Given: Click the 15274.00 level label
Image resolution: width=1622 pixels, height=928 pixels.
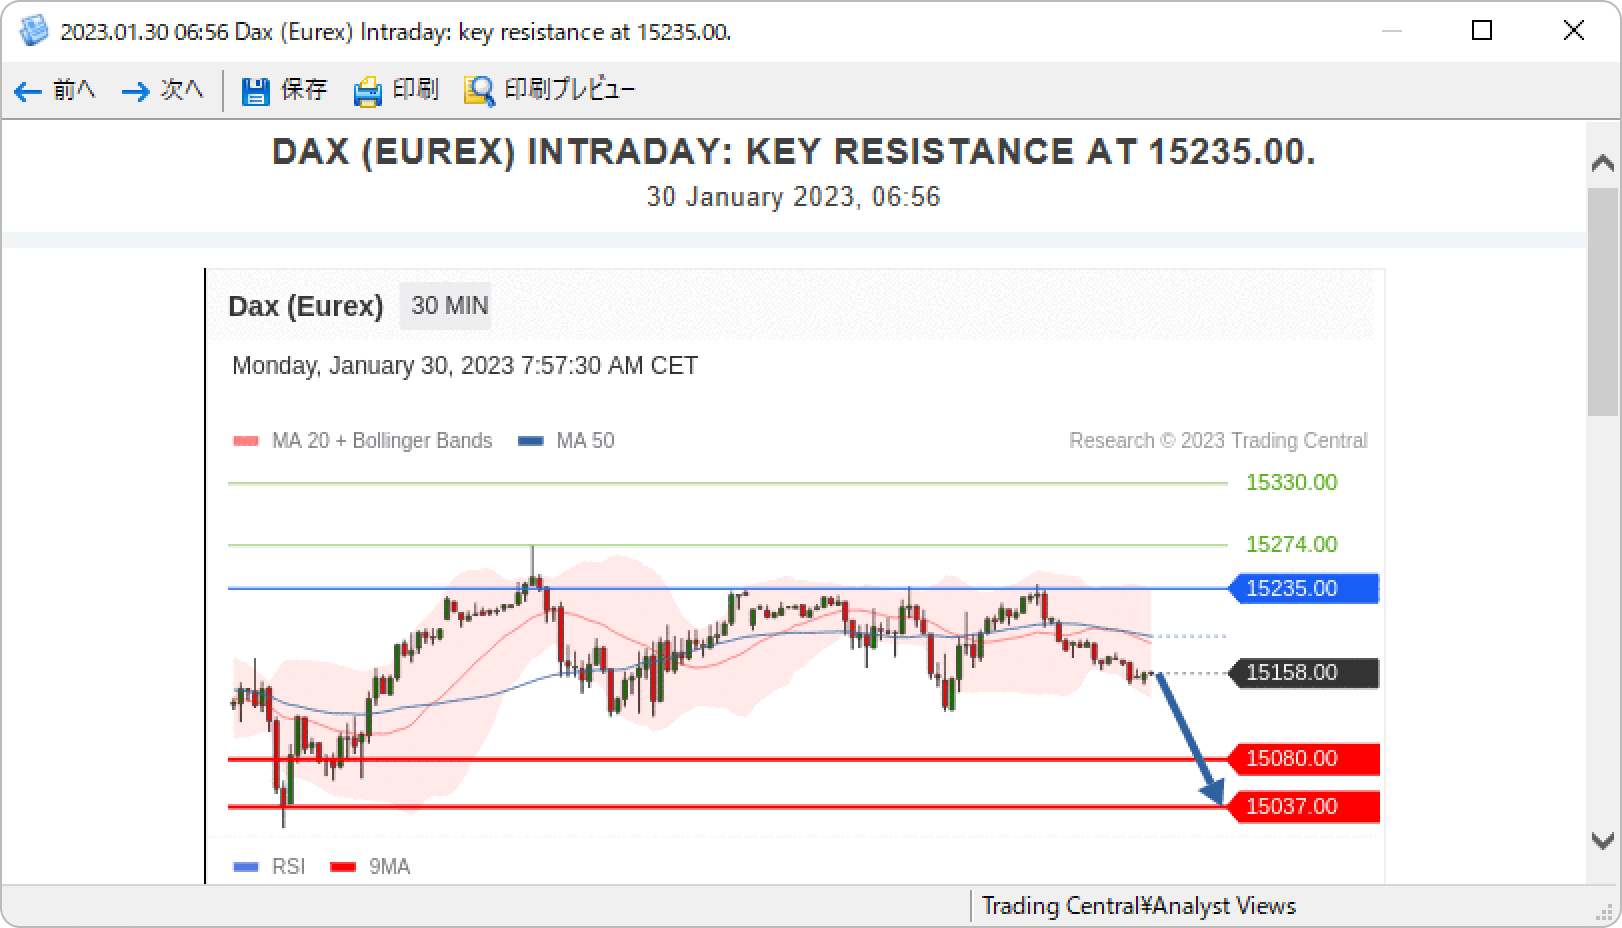Looking at the screenshot, I should tap(1291, 545).
